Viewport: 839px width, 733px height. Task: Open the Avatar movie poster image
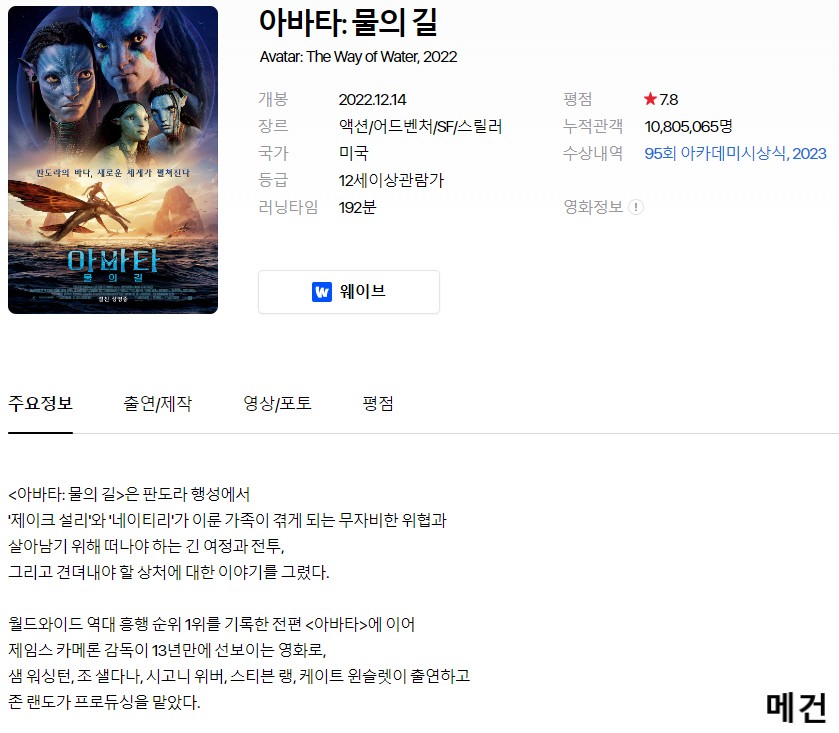pyautogui.click(x=113, y=160)
